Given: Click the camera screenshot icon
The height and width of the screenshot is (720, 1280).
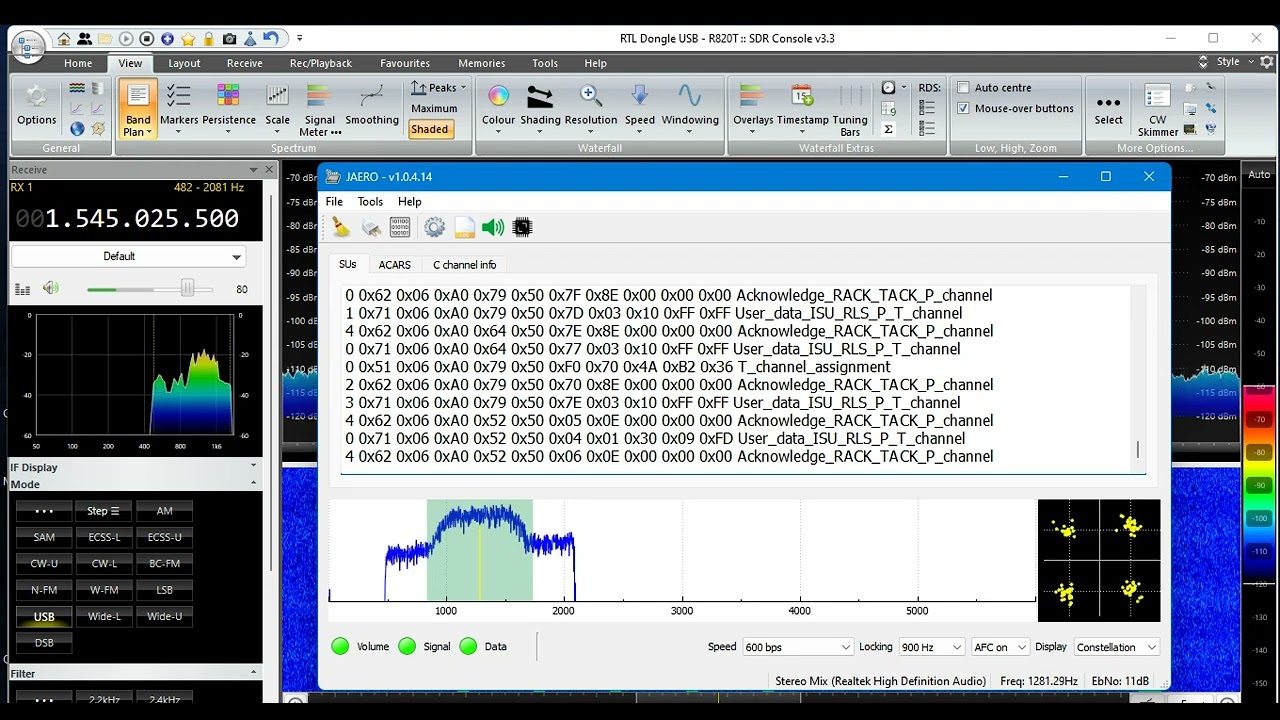Looking at the screenshot, I should pos(229,39).
